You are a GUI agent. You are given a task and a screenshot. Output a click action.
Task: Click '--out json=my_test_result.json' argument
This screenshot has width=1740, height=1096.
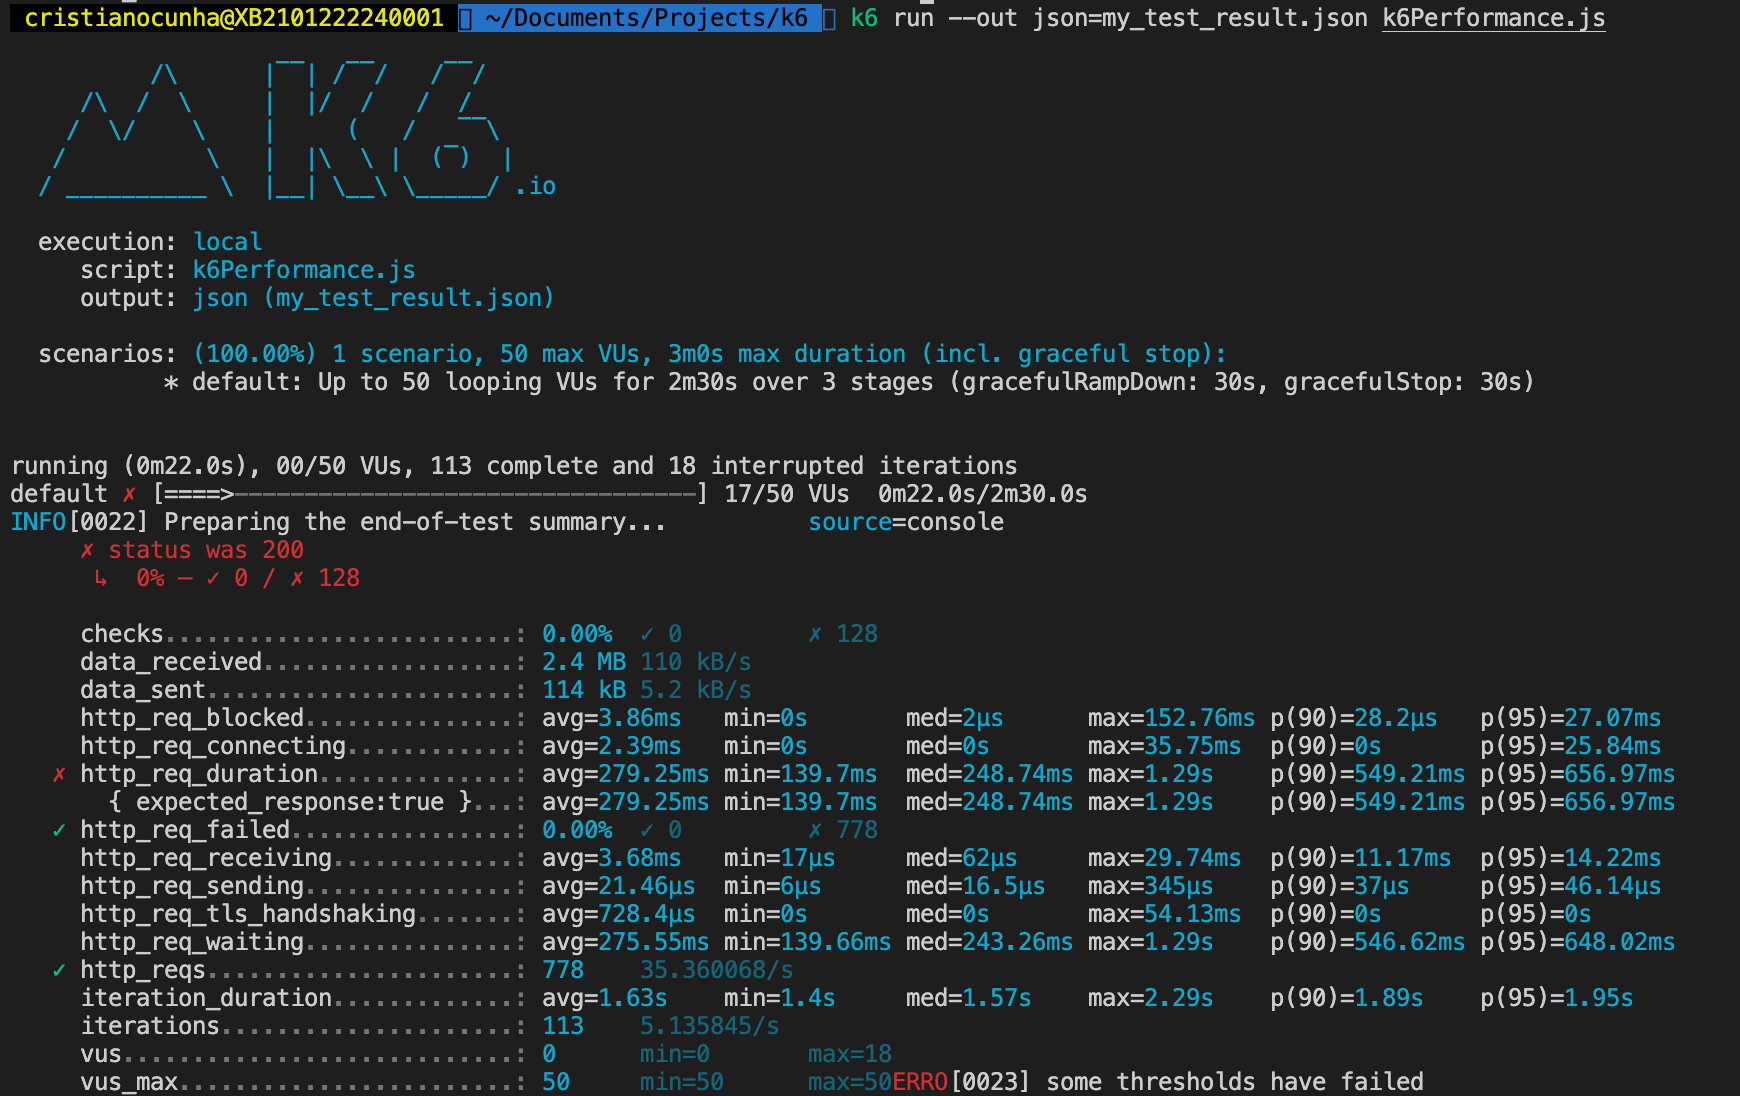coord(1157,18)
